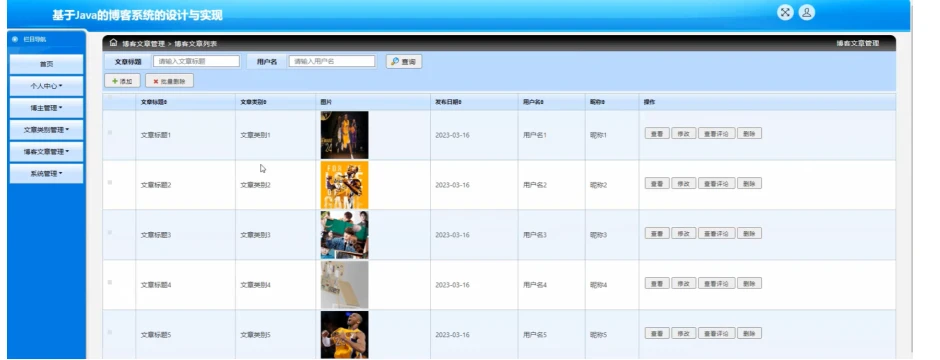Click the 查询 search button
Screen dimensions: 940x360
pyautogui.click(x=404, y=62)
